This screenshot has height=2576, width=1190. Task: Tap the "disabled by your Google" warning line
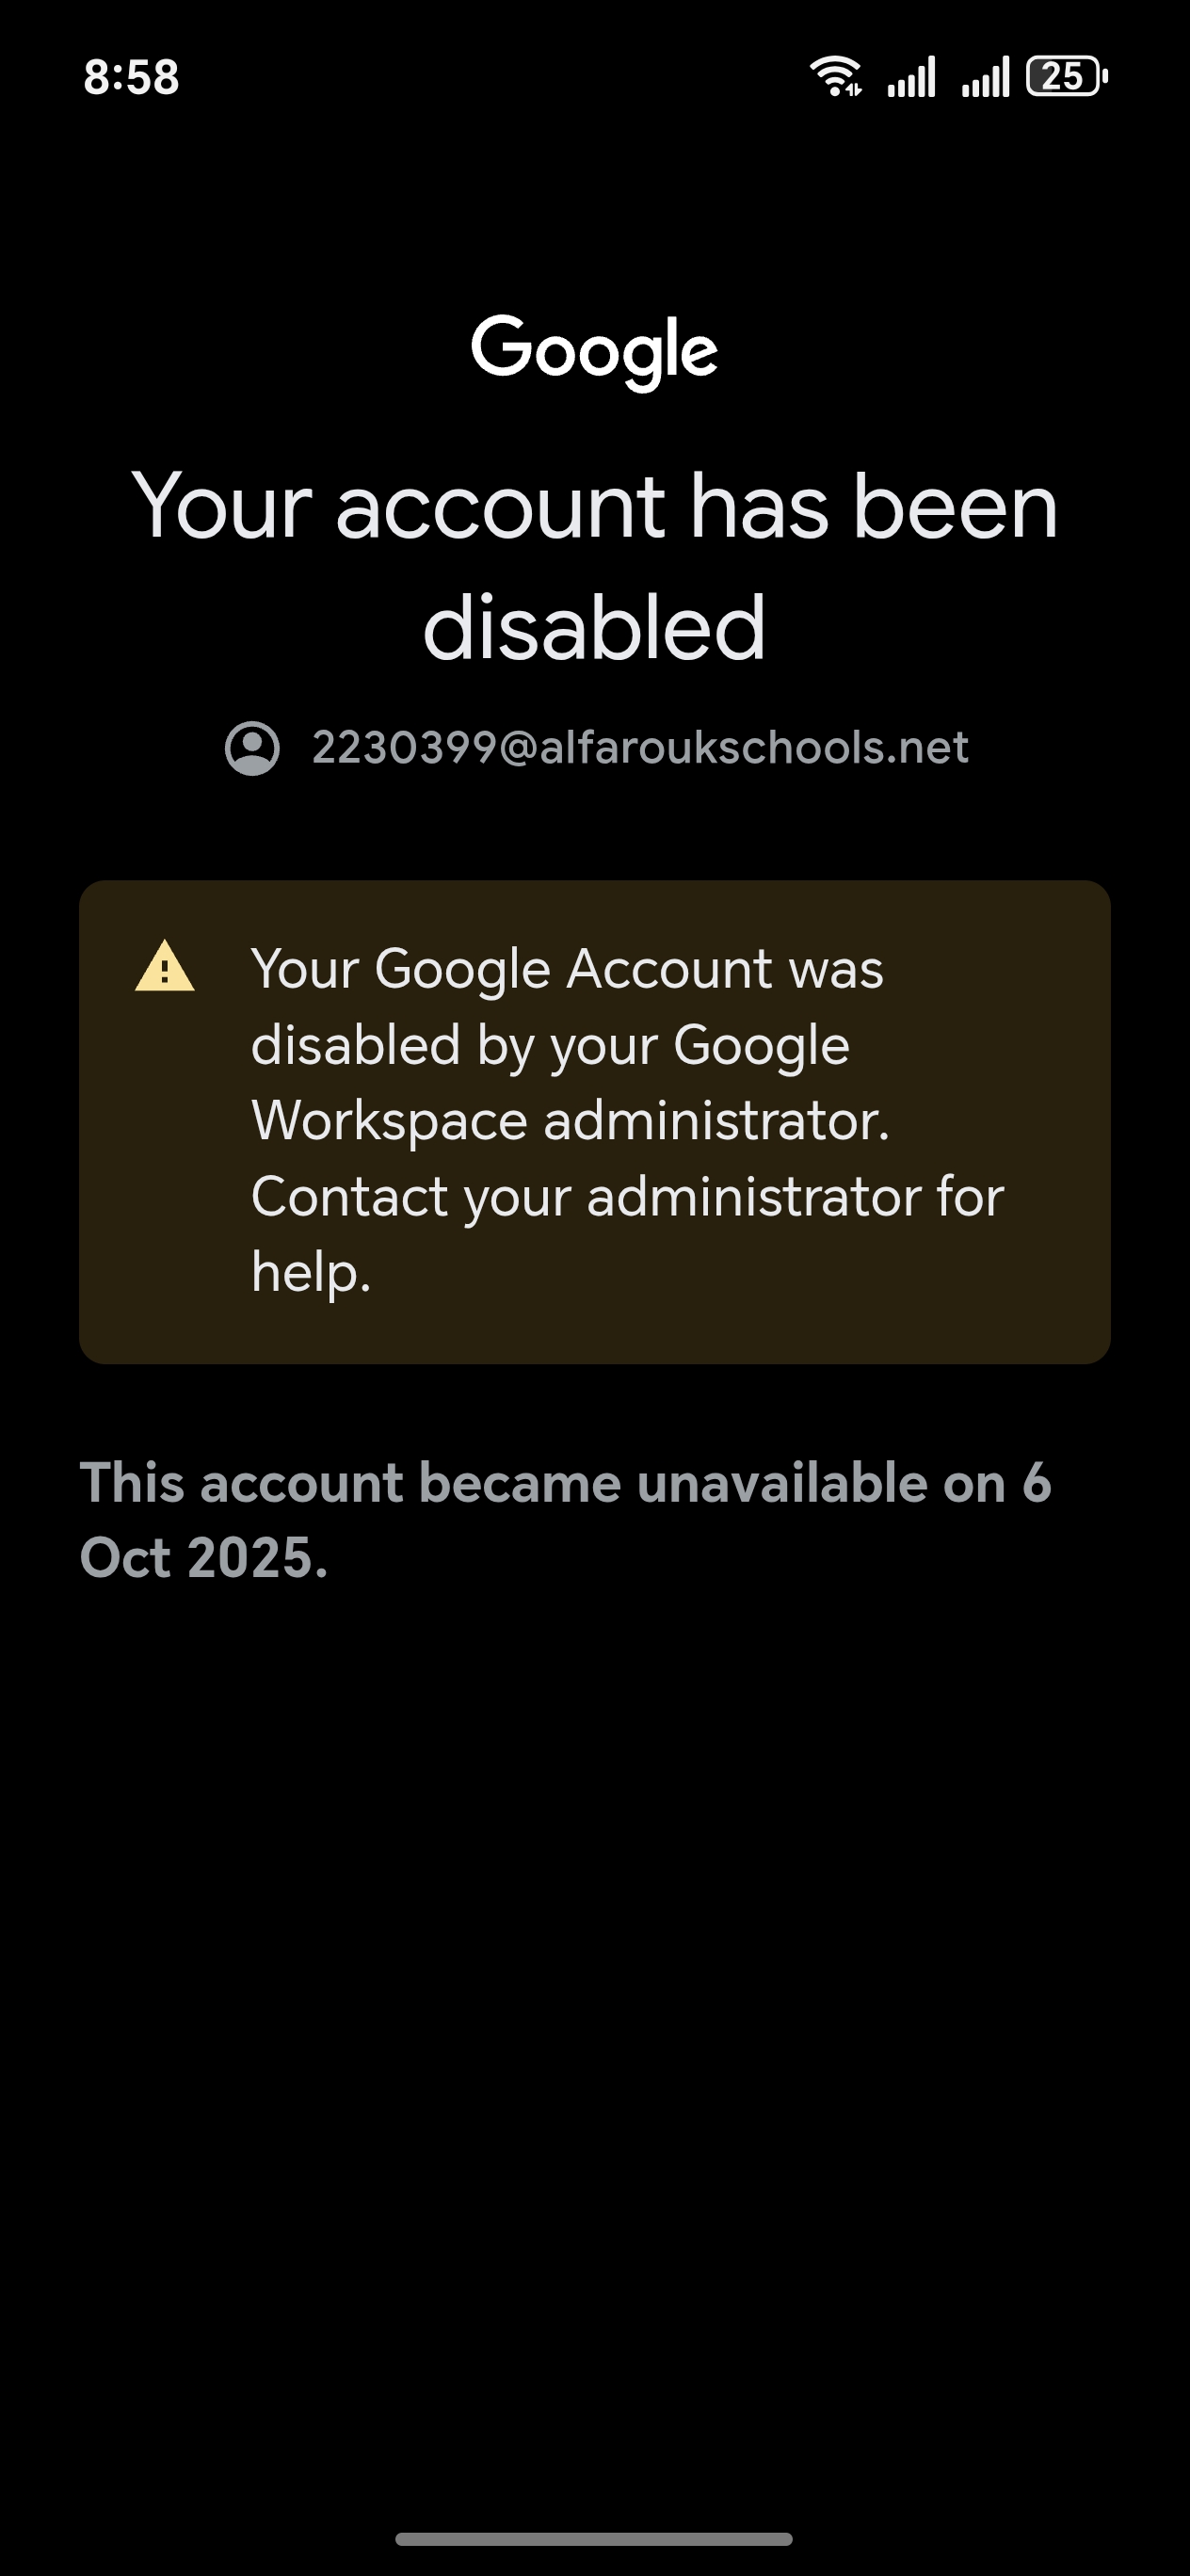point(550,1045)
